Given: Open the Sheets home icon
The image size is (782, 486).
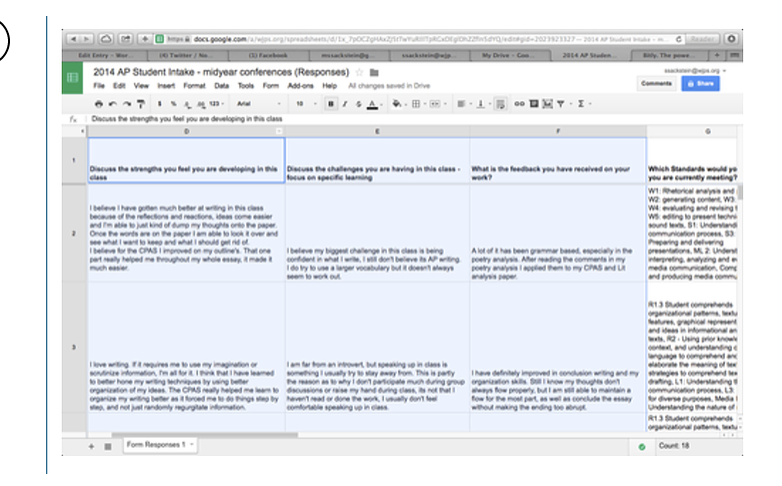Looking at the screenshot, I should pyautogui.click(x=73, y=77).
